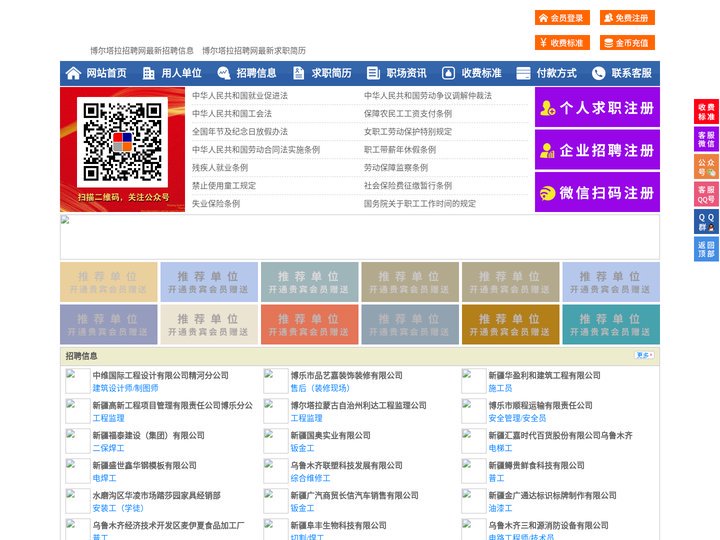Open the 二保焊工 job link
Viewport: 720px width, 540px height.
[108, 448]
